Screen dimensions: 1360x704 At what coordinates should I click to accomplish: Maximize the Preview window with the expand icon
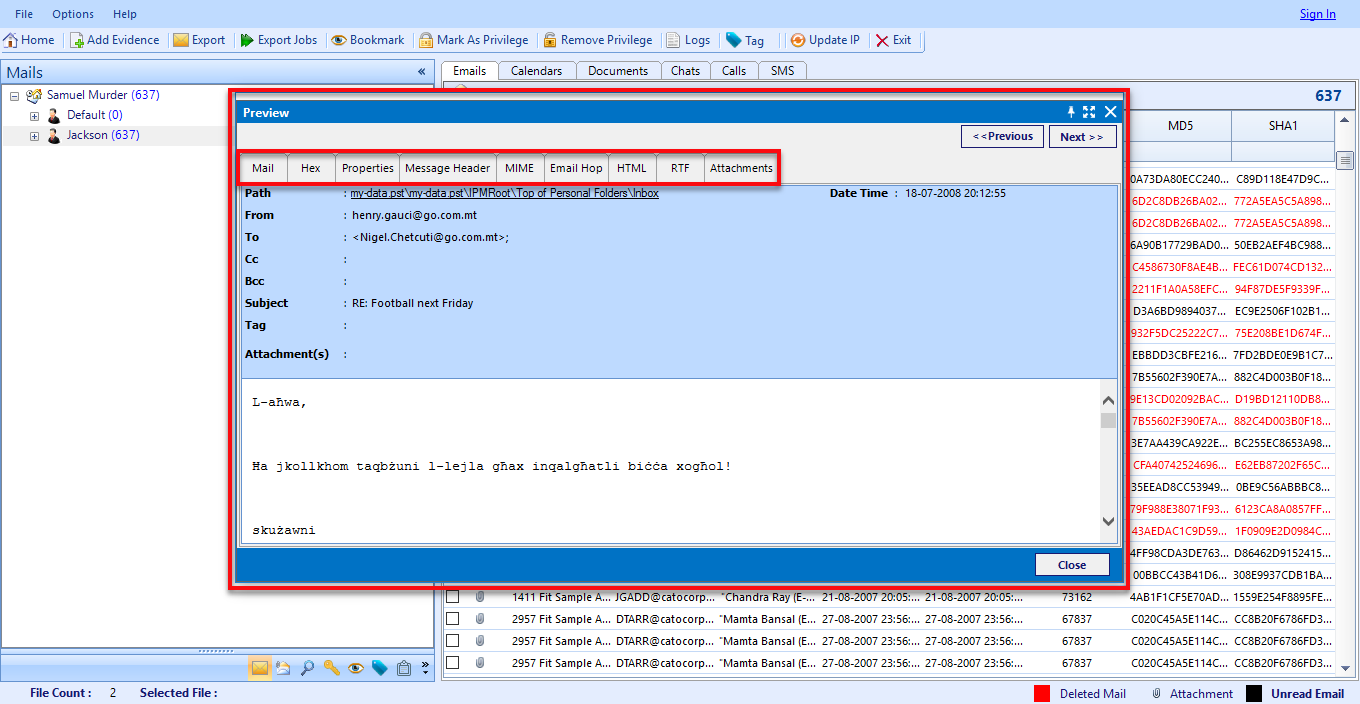pos(1089,112)
